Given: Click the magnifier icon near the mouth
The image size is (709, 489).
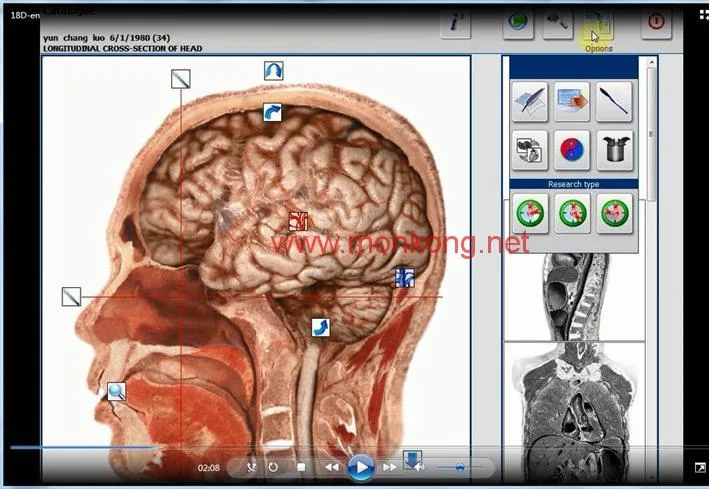Looking at the screenshot, I should coord(116,391).
